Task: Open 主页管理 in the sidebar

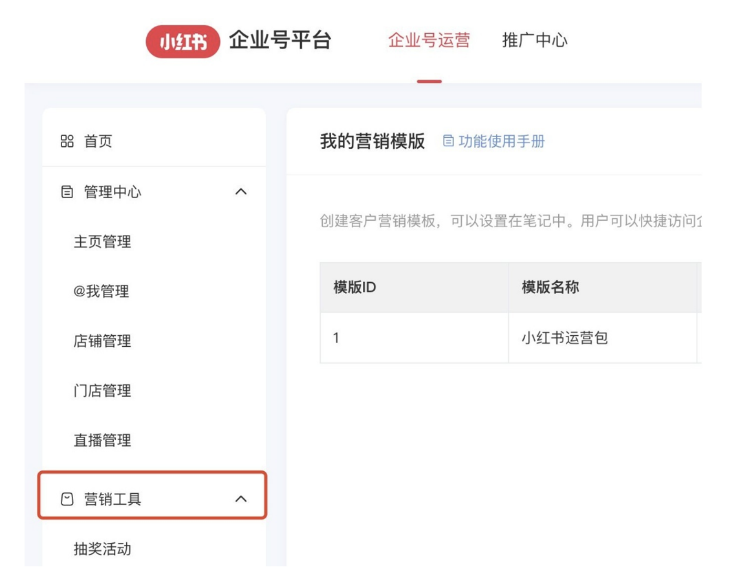Action: click(102, 242)
